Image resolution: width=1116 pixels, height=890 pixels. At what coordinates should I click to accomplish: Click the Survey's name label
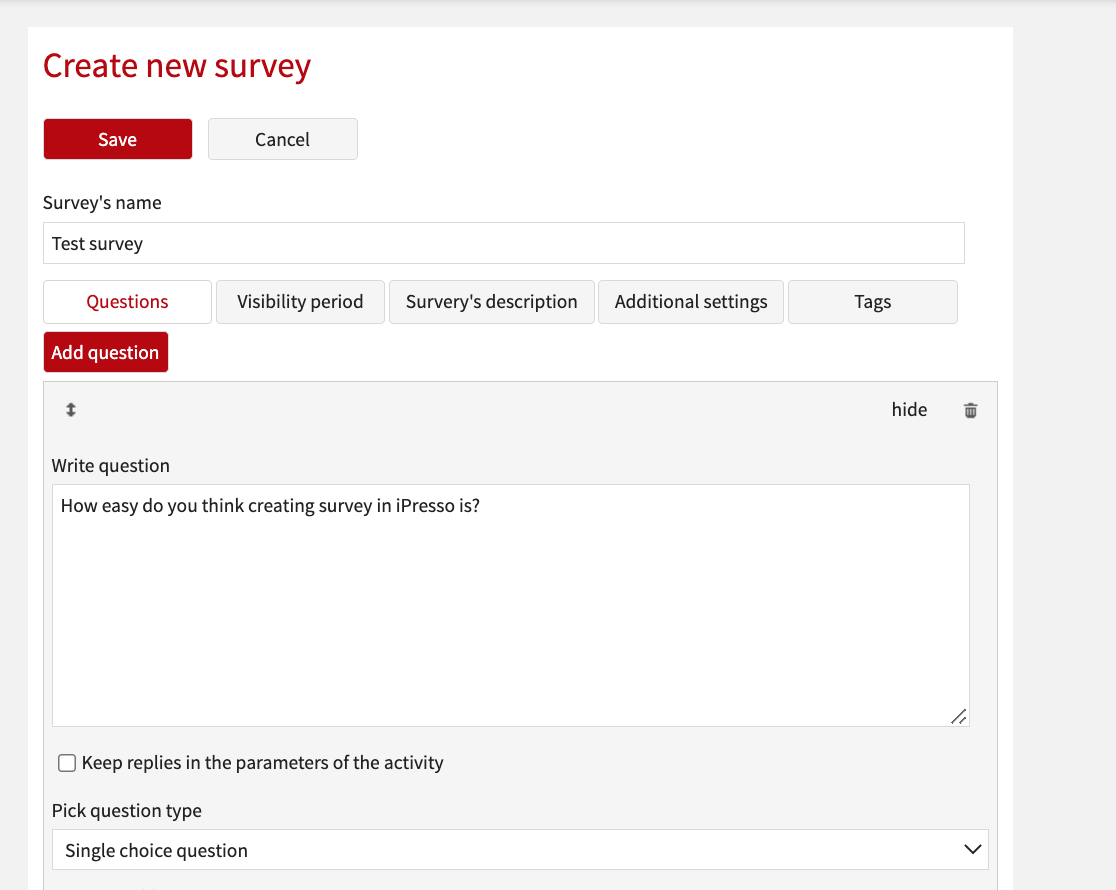pos(102,203)
